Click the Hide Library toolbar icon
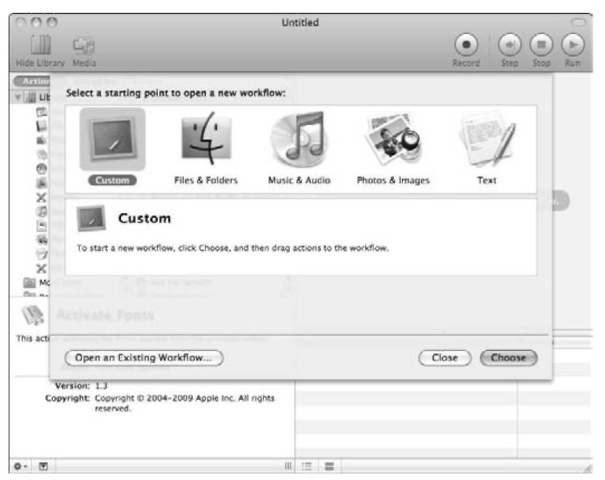Viewport: 605px width, 480px height. [41, 45]
